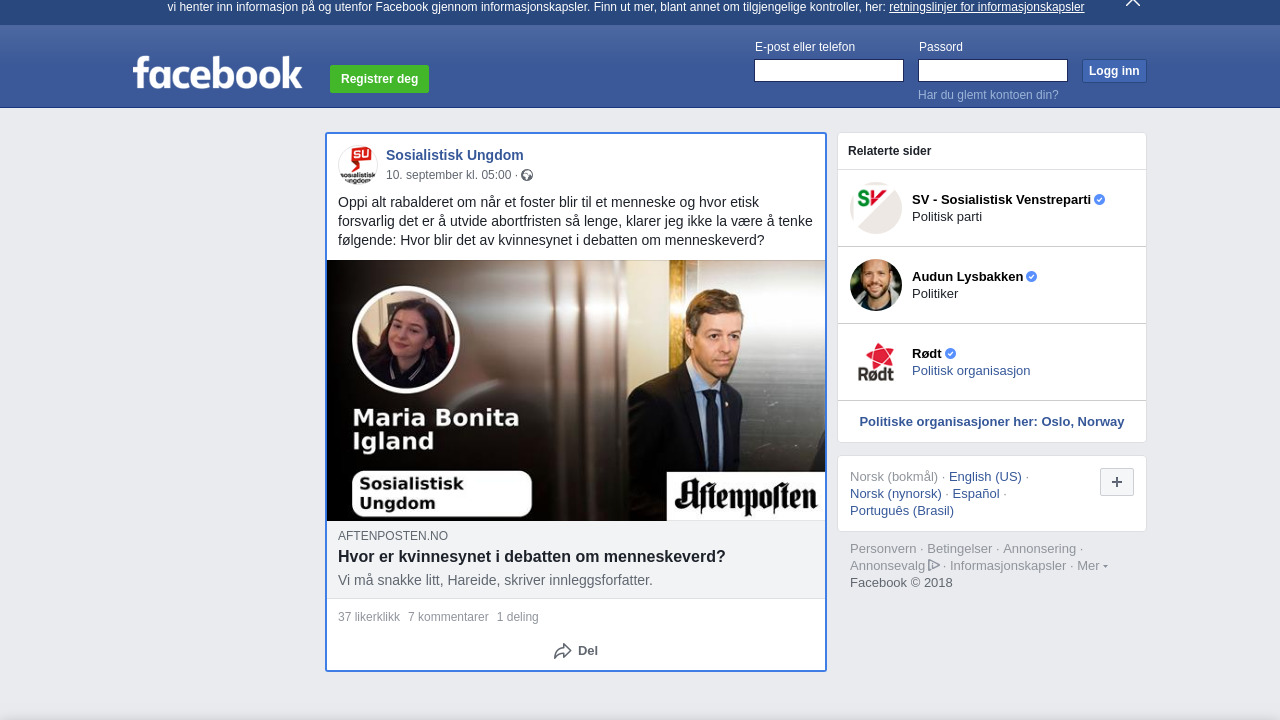Expand the Mer footer dropdown
Viewport: 1280px width, 720px height.
pos(1092,565)
